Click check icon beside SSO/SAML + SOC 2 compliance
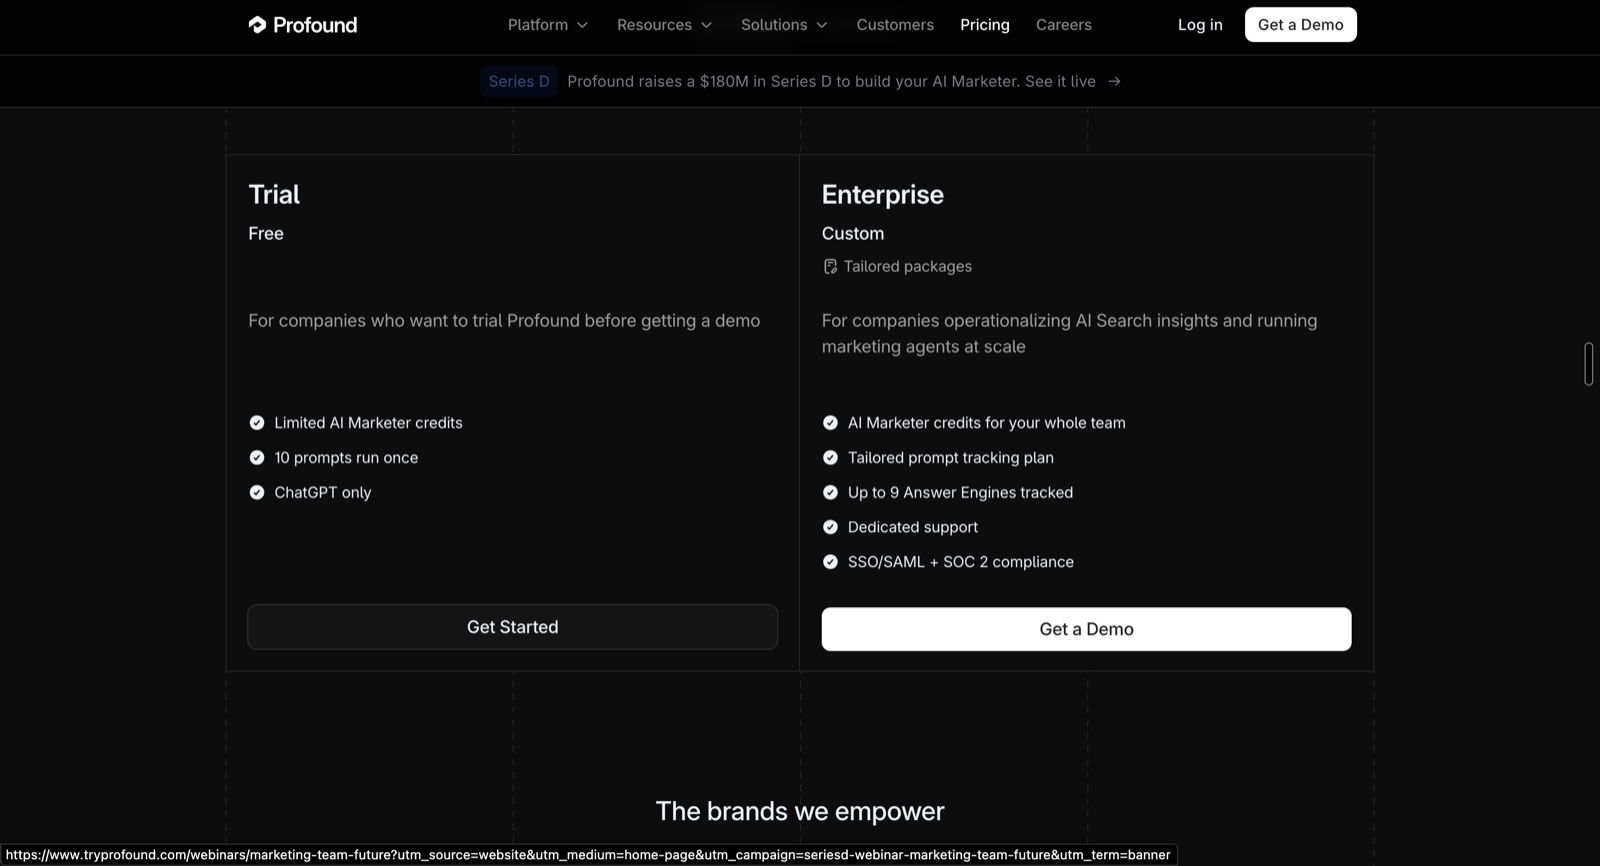1600x866 pixels. click(x=830, y=562)
